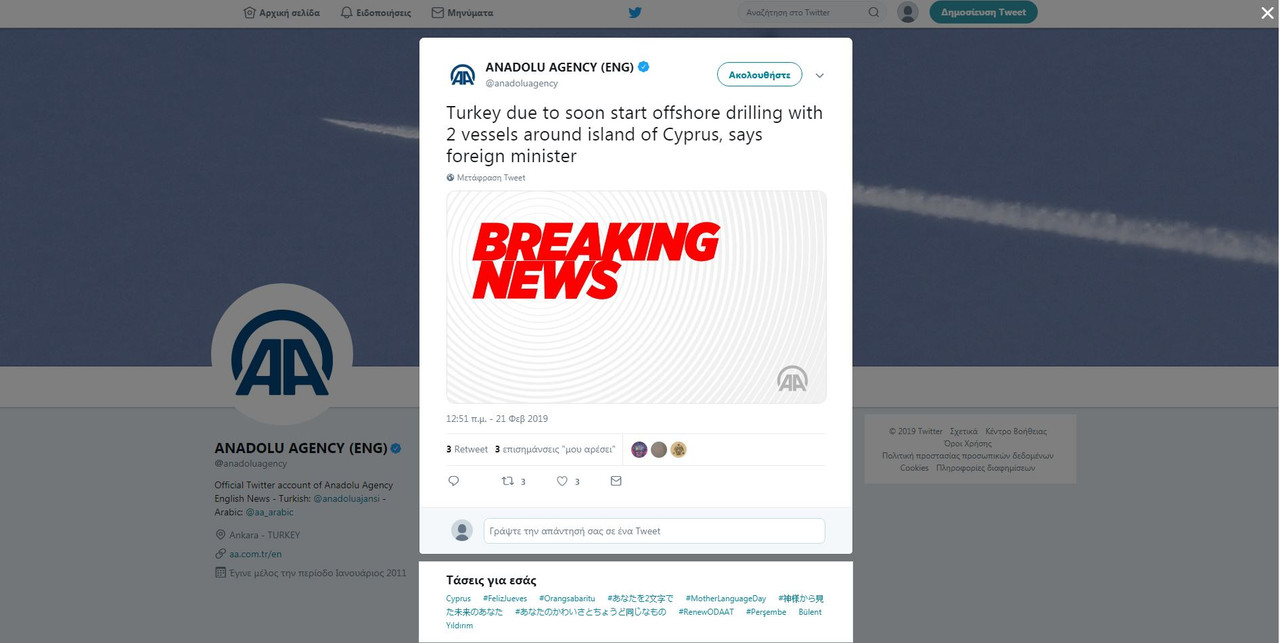The image size is (1280, 643).
Task: Expand the tweet options chevron
Action: click(820, 76)
